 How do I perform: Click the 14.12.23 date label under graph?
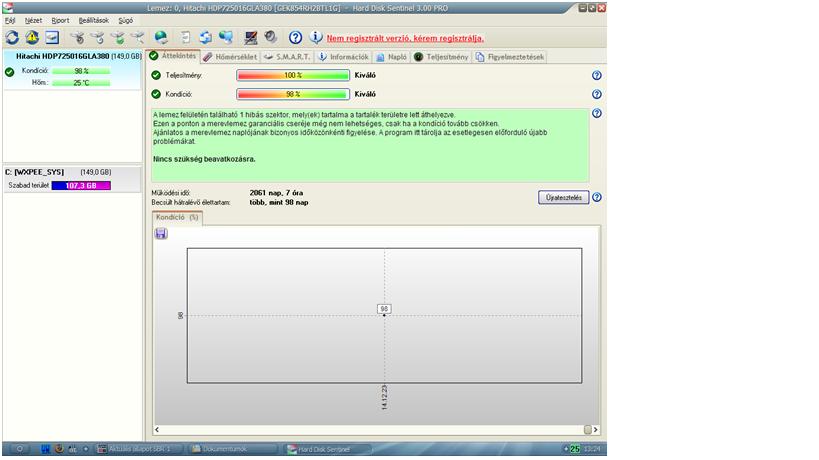point(384,397)
